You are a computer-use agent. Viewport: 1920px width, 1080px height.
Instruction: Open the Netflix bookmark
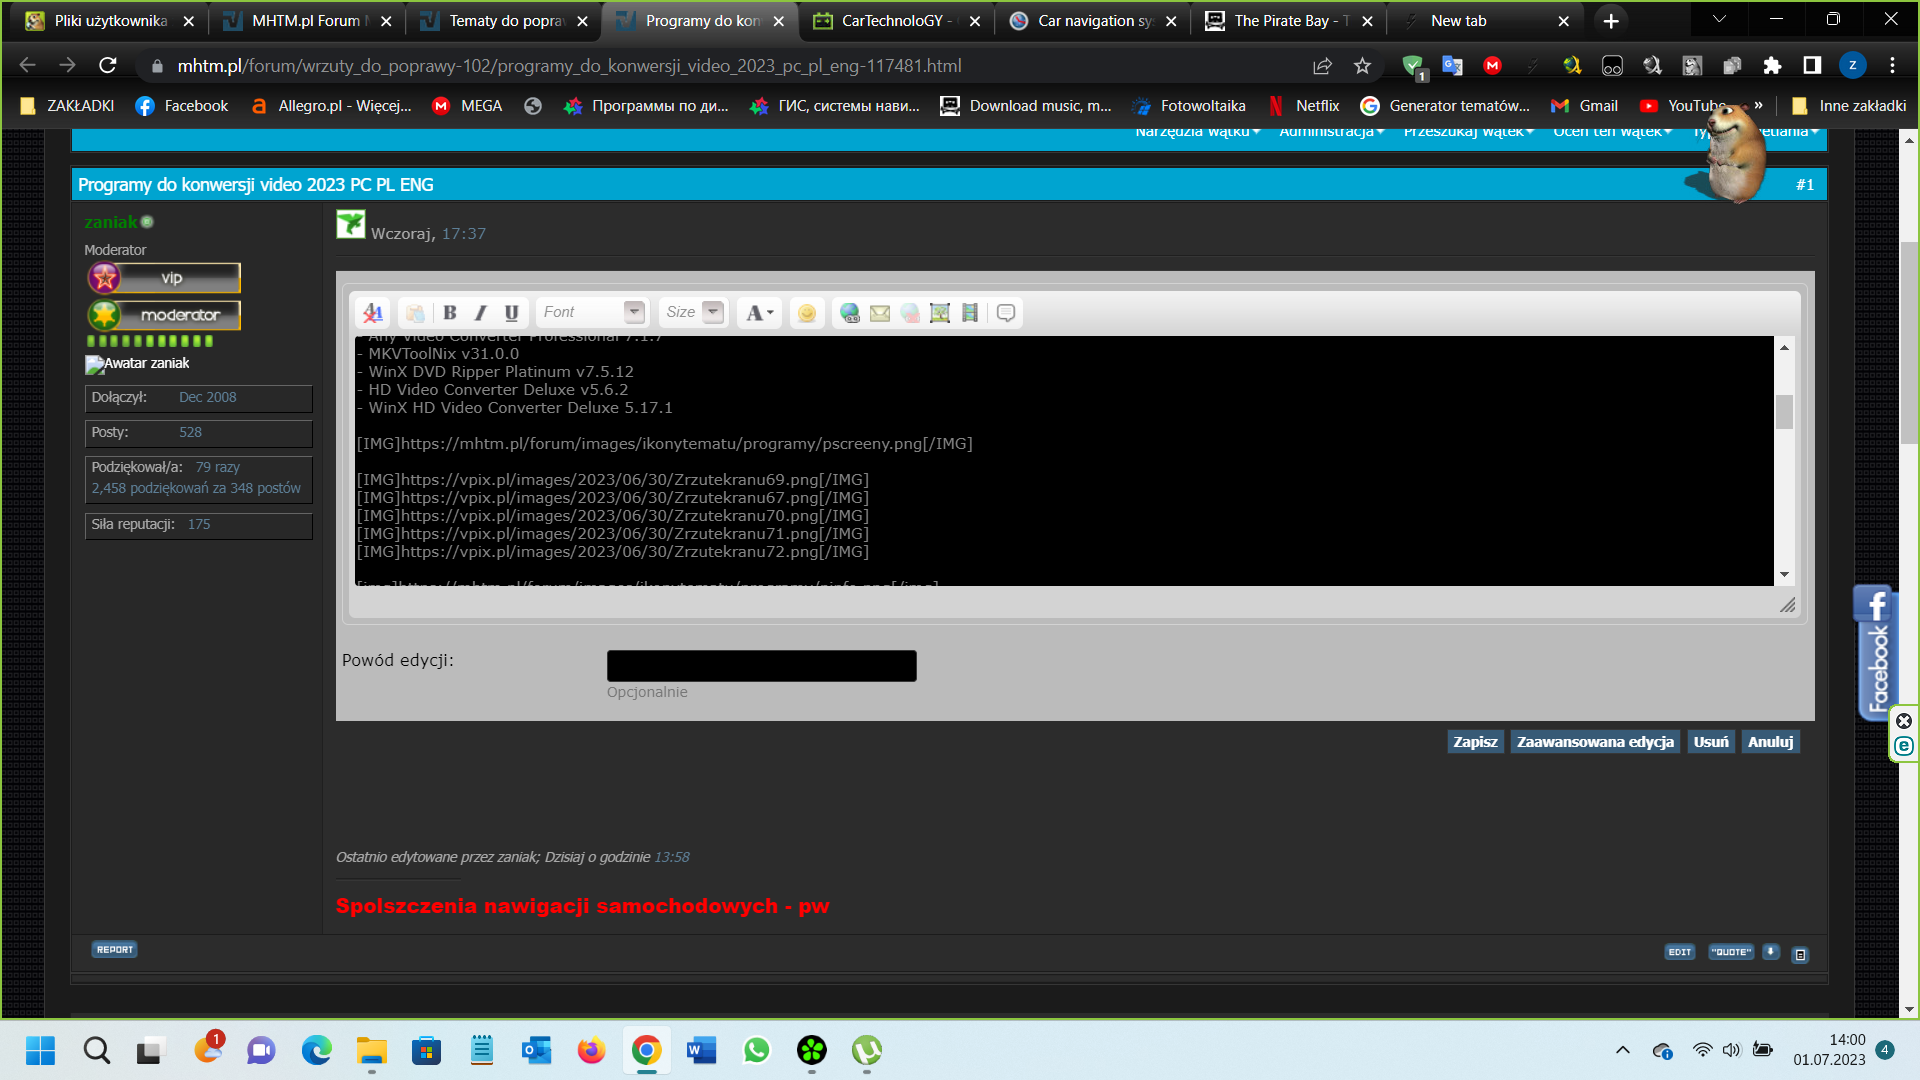1304,106
